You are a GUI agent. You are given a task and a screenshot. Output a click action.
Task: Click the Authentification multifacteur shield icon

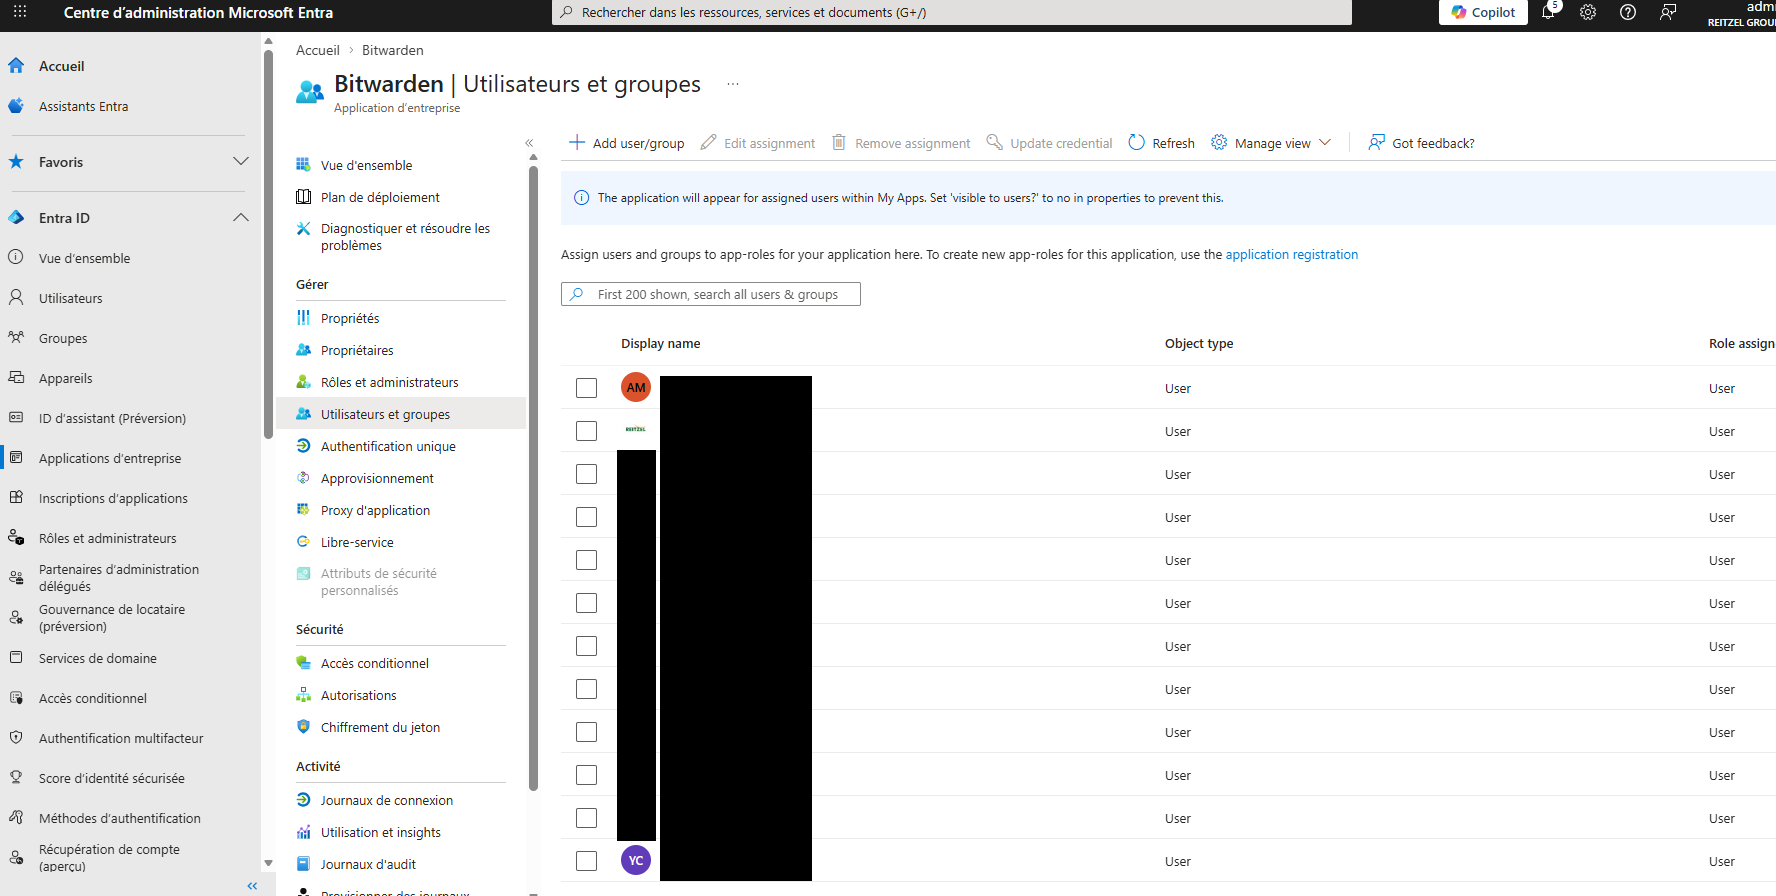[x=16, y=738]
